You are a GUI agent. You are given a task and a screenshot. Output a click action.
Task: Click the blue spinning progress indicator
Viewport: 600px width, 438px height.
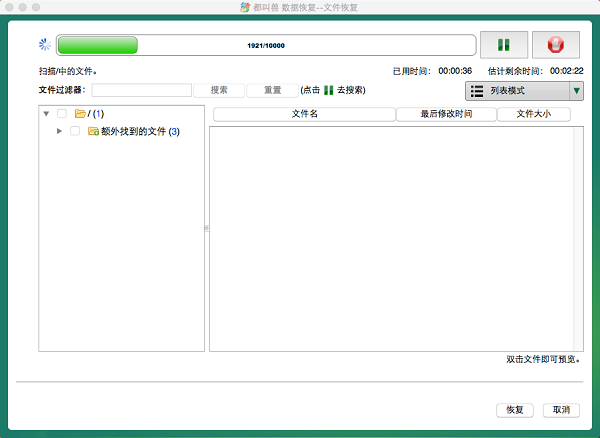(45, 44)
